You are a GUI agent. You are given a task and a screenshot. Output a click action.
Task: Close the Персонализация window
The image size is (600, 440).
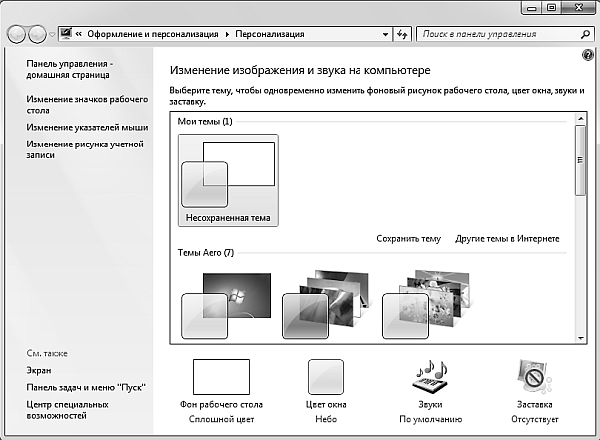pos(579,8)
